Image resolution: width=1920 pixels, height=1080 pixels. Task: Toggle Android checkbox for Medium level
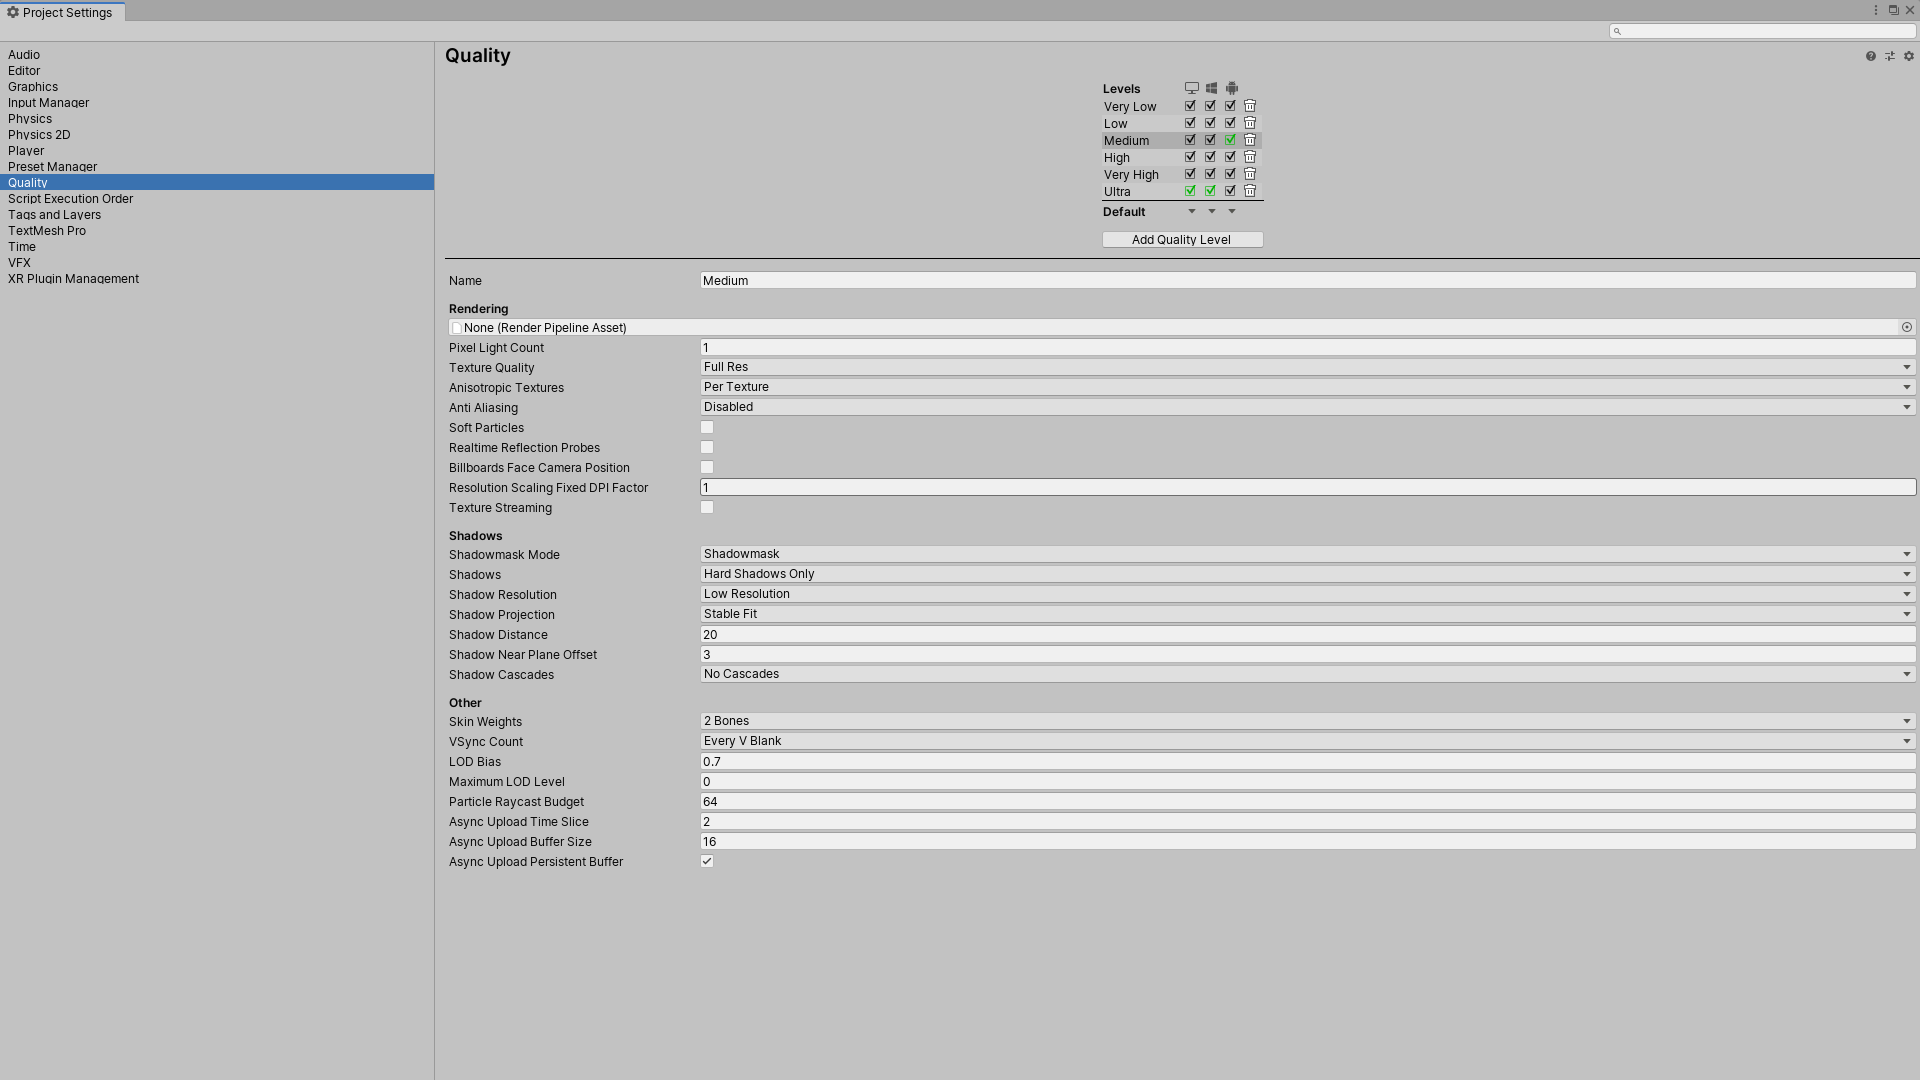click(1231, 140)
